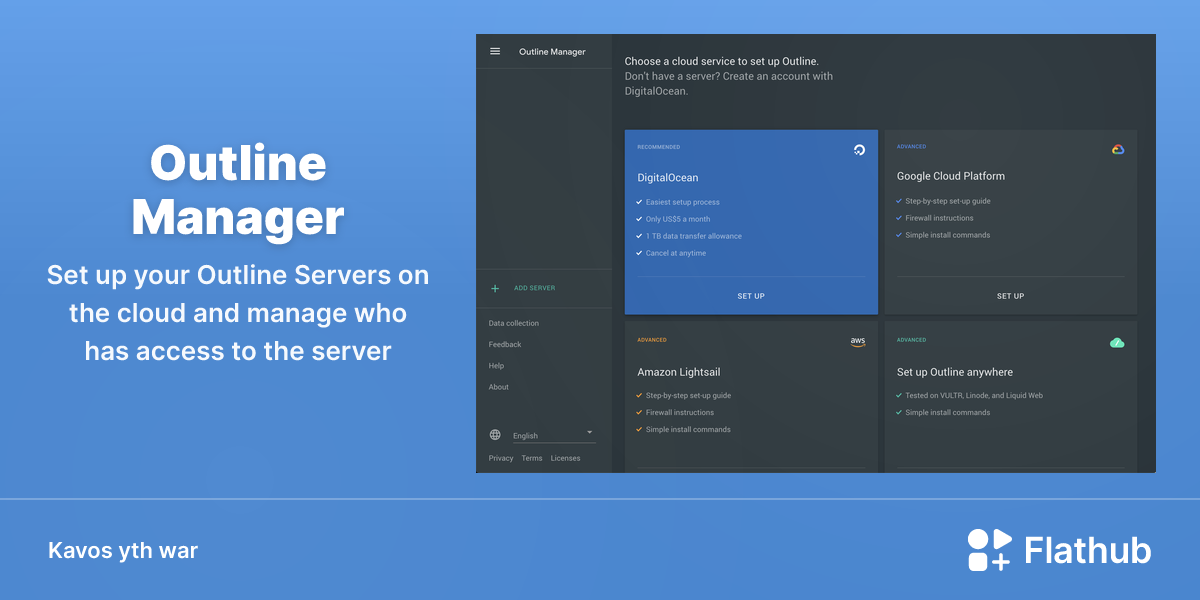Open the Privacy link

[501, 458]
